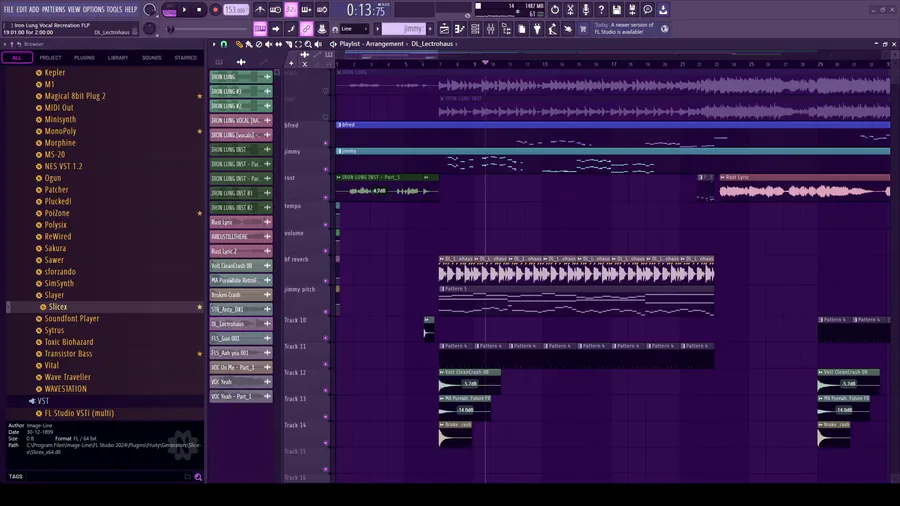Open the Line snap dropdown

(354, 29)
